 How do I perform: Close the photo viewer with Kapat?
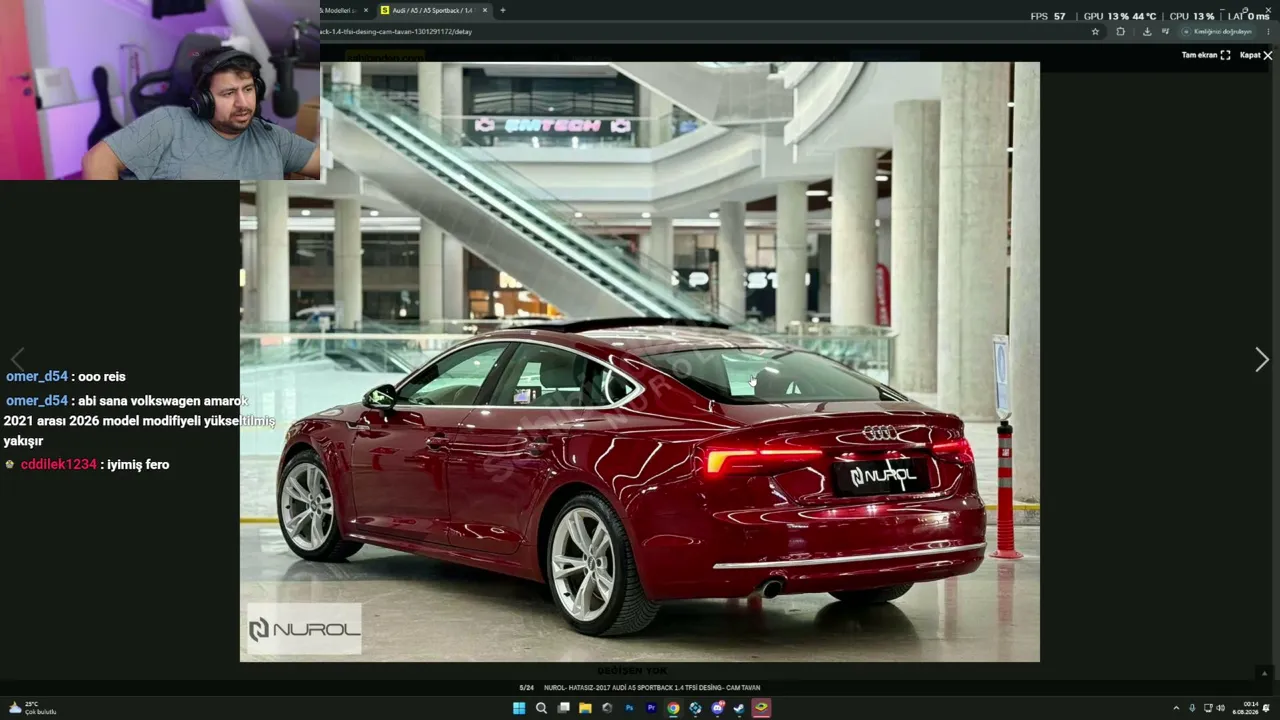1256,55
